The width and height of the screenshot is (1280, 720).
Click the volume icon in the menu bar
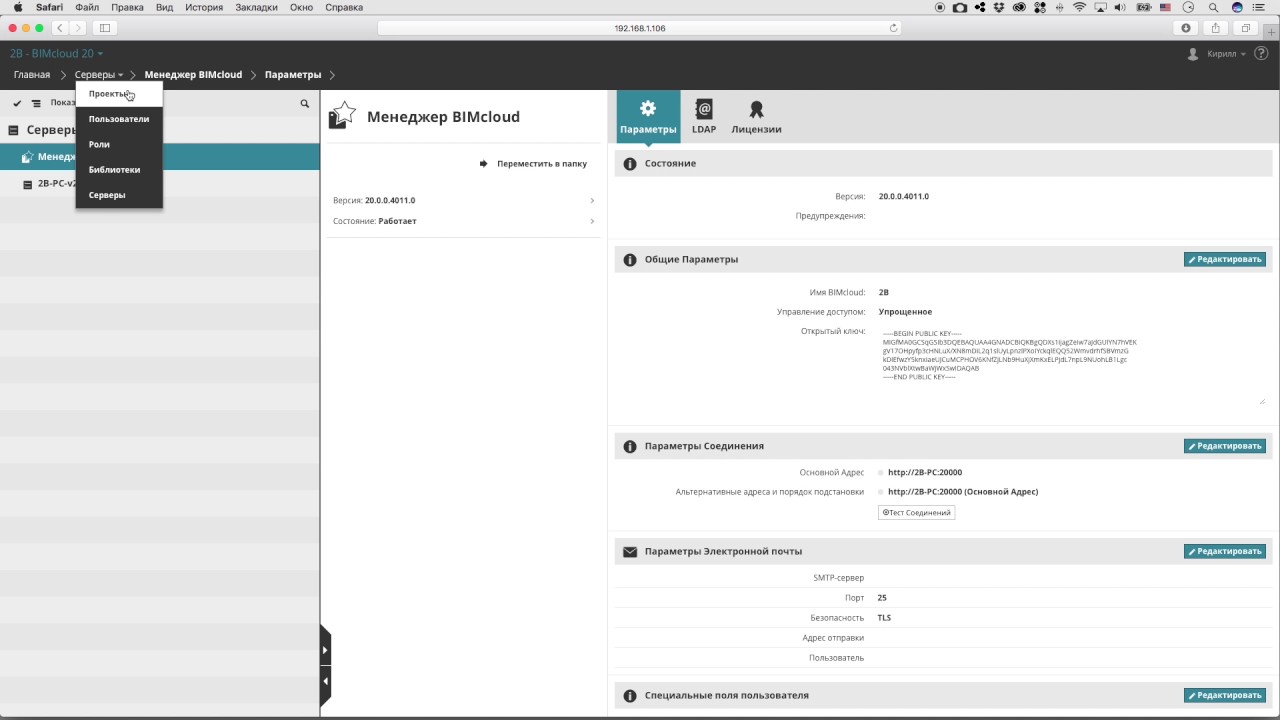coord(1119,7)
